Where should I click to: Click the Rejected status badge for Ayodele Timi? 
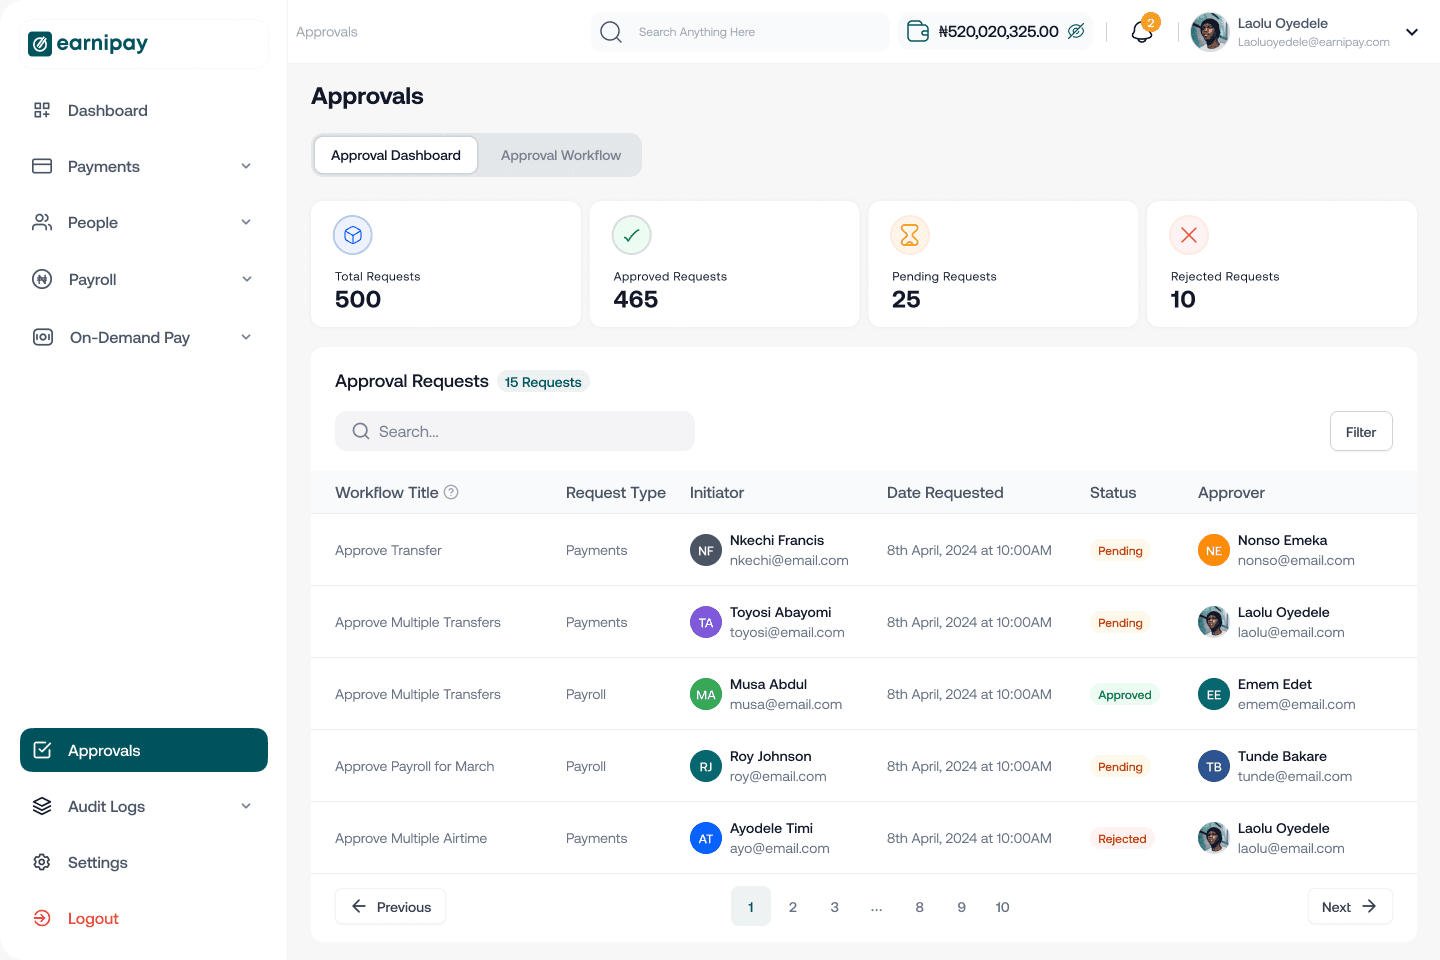point(1122,839)
